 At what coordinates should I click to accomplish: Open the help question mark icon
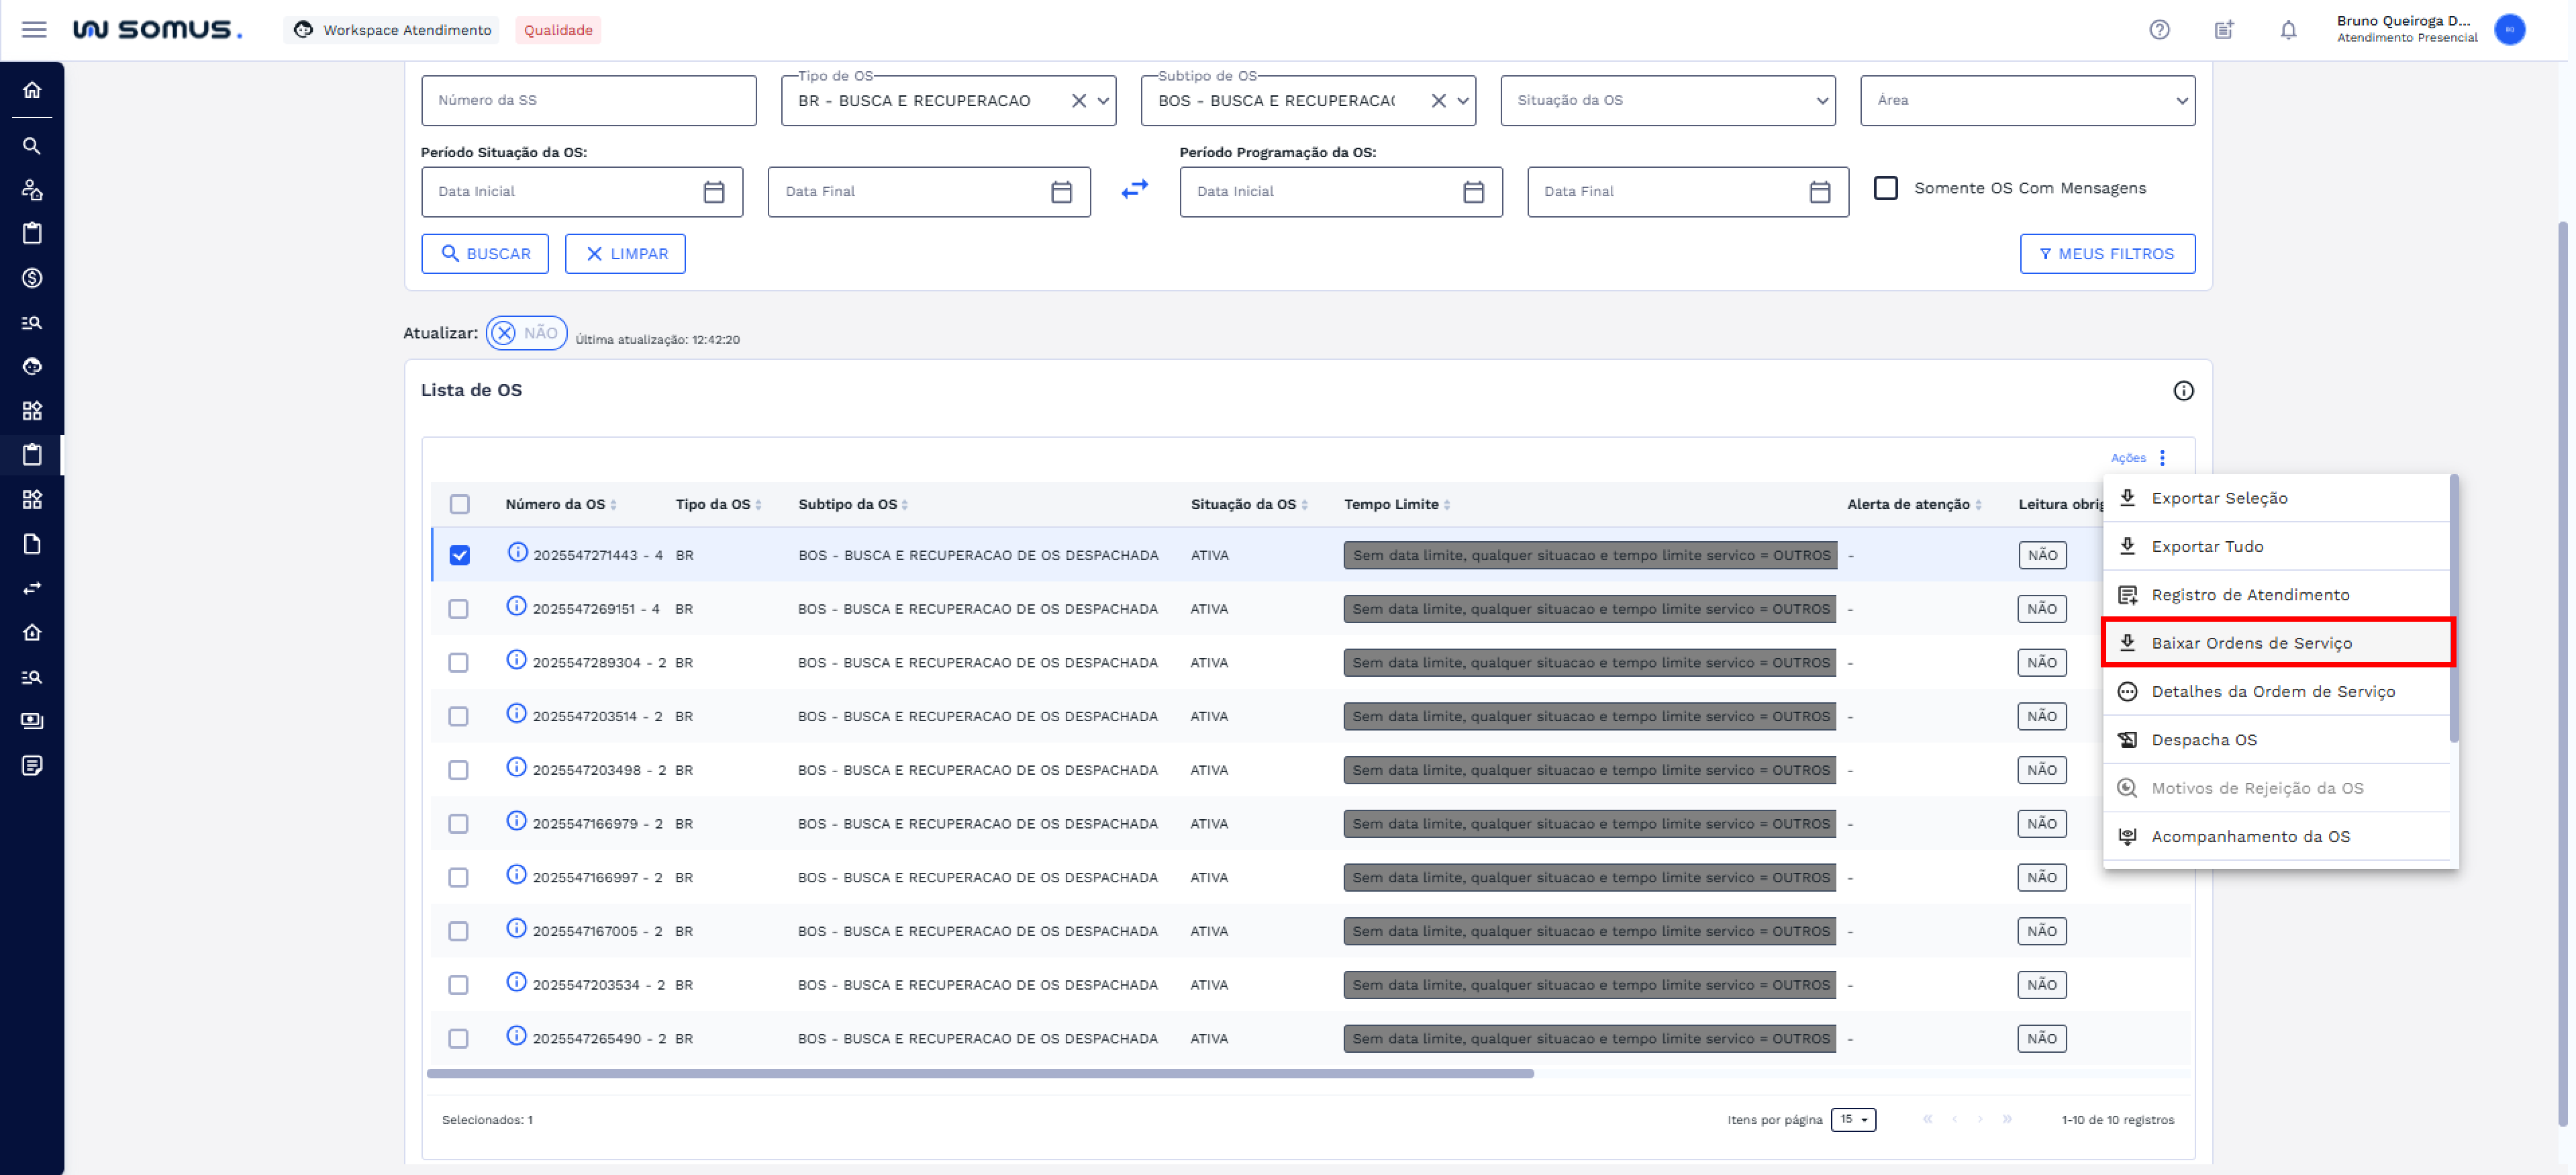point(2159,30)
